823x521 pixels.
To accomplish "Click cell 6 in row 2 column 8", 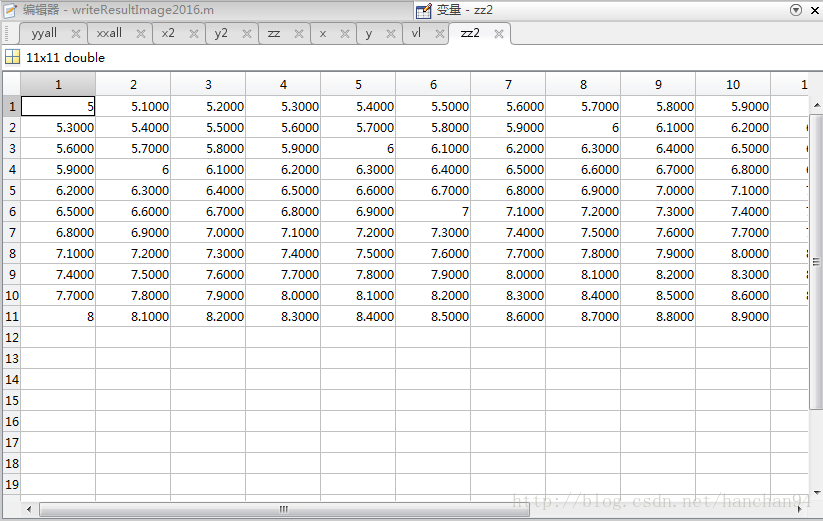I will (x=583, y=127).
